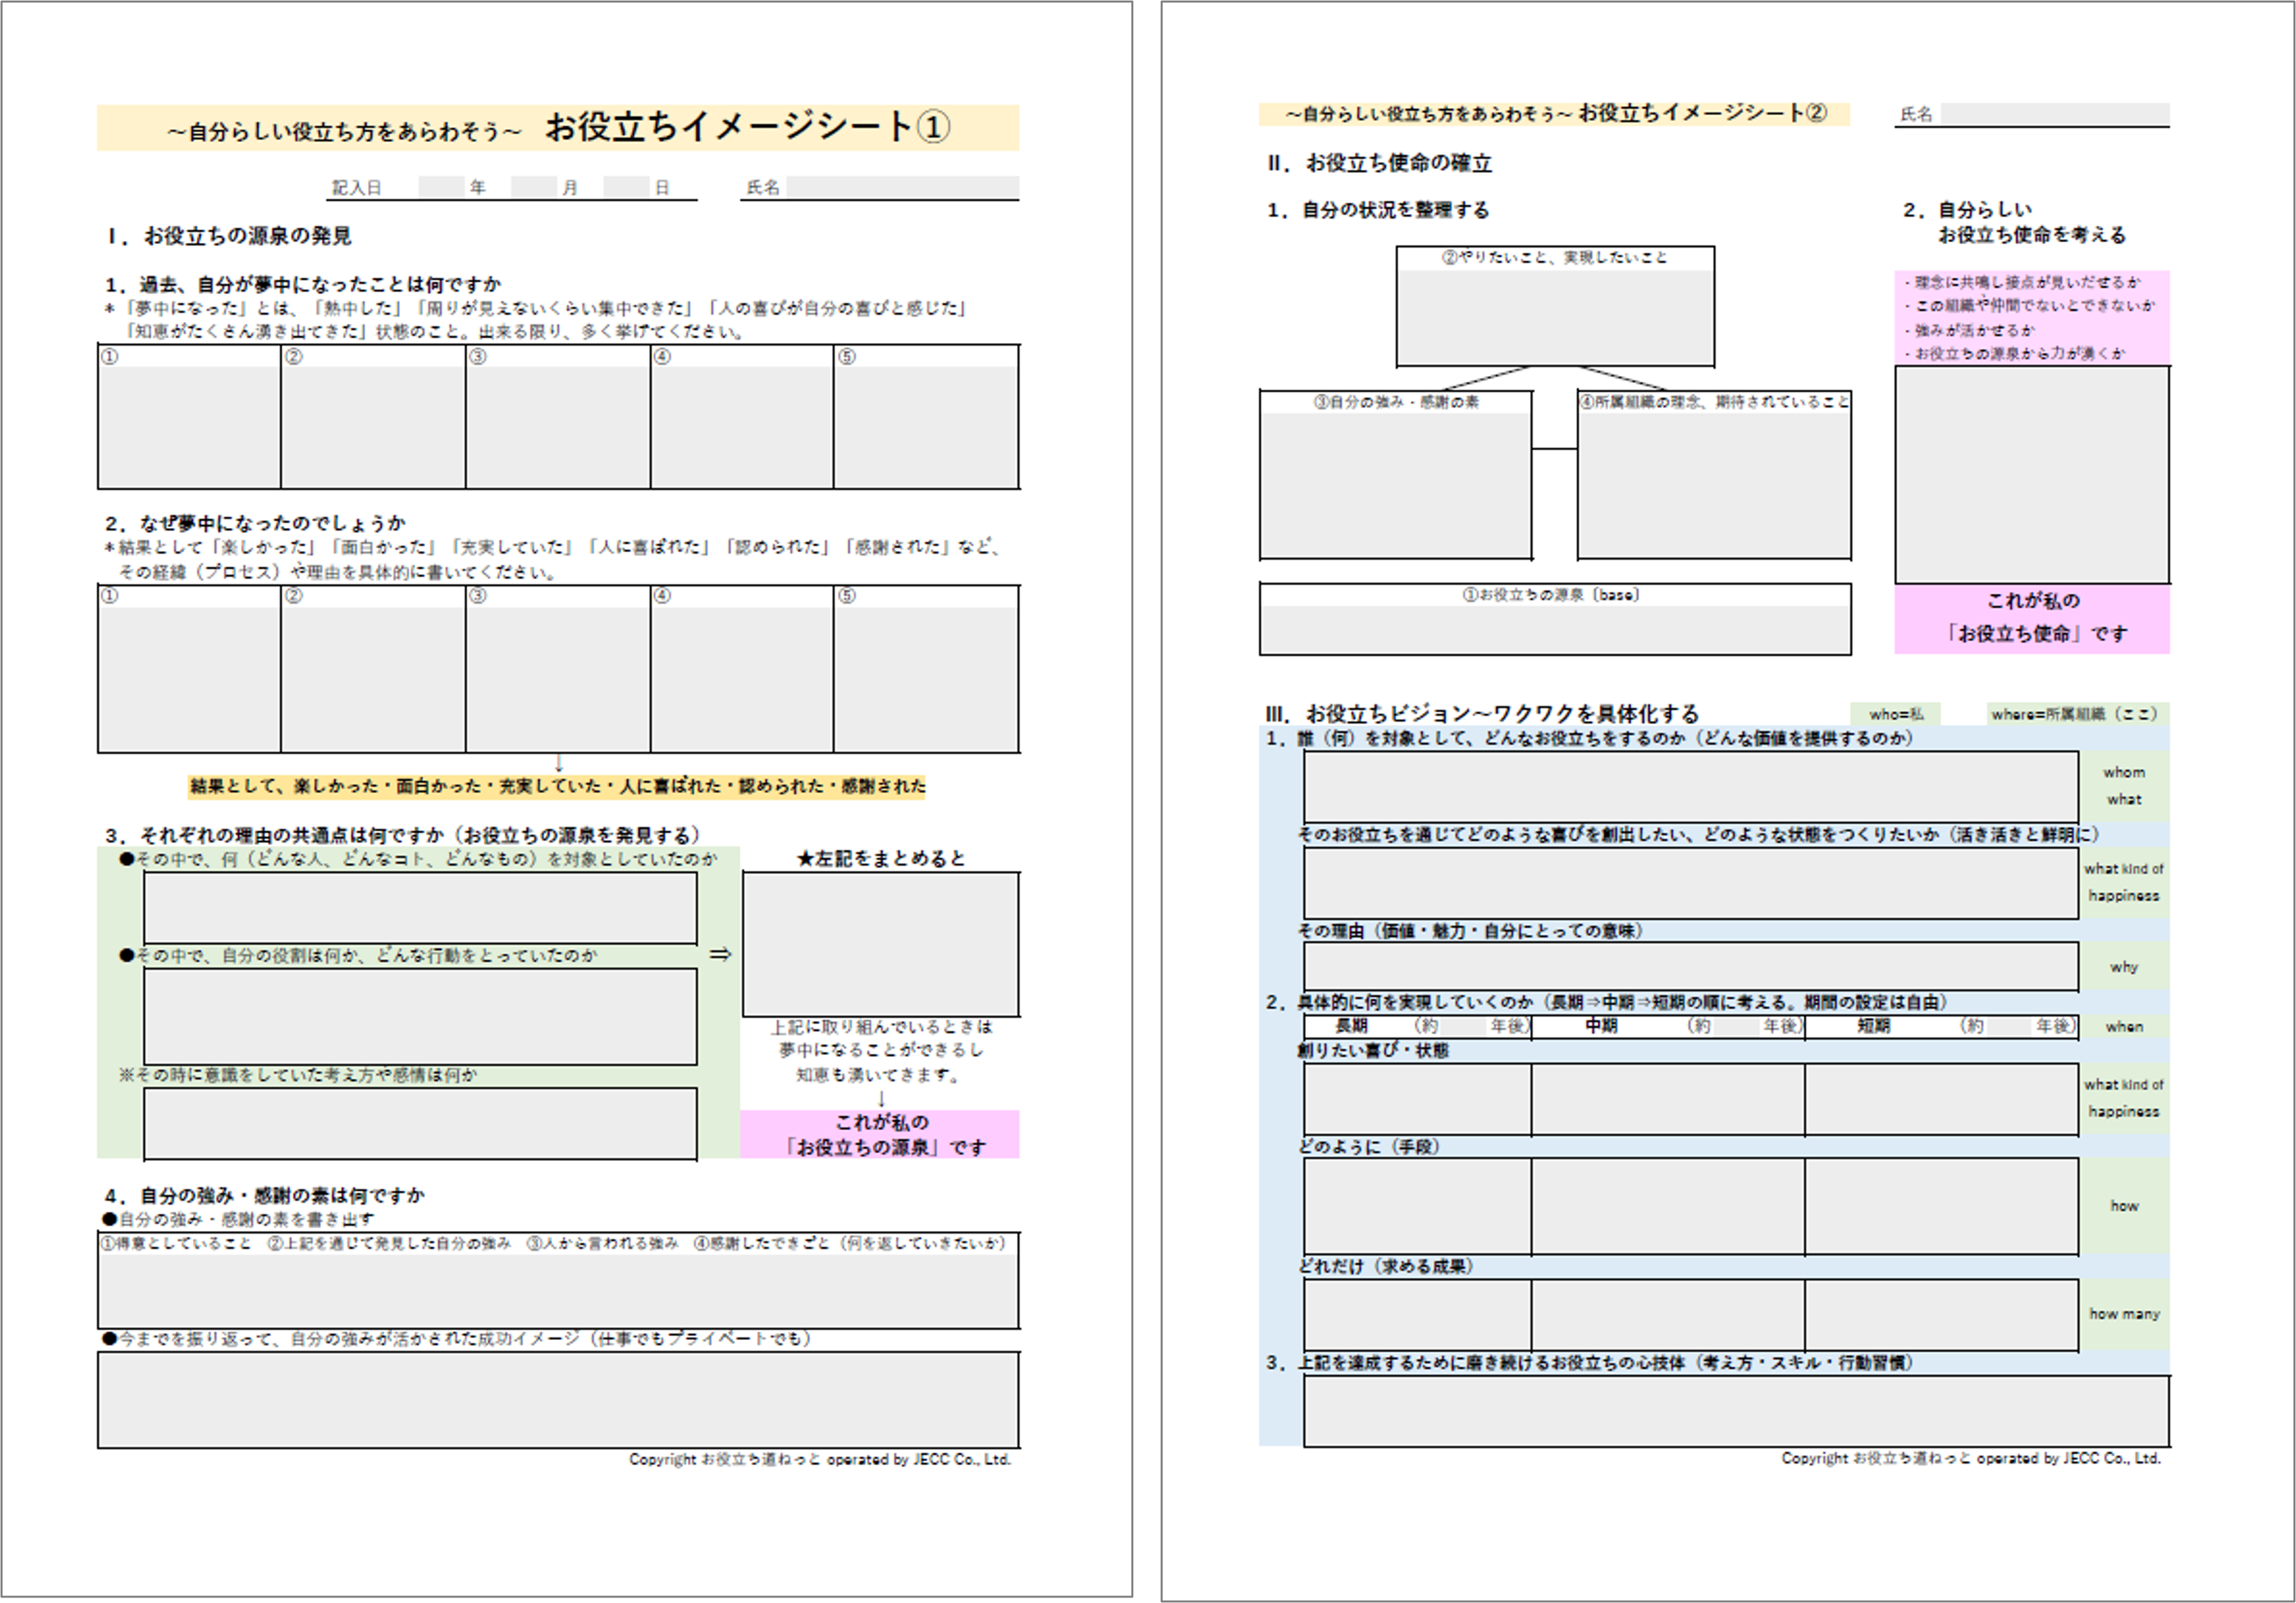Click the ③自分の強み・感謝の素 box
This screenshot has height=1603, width=2296.
click(1396, 475)
